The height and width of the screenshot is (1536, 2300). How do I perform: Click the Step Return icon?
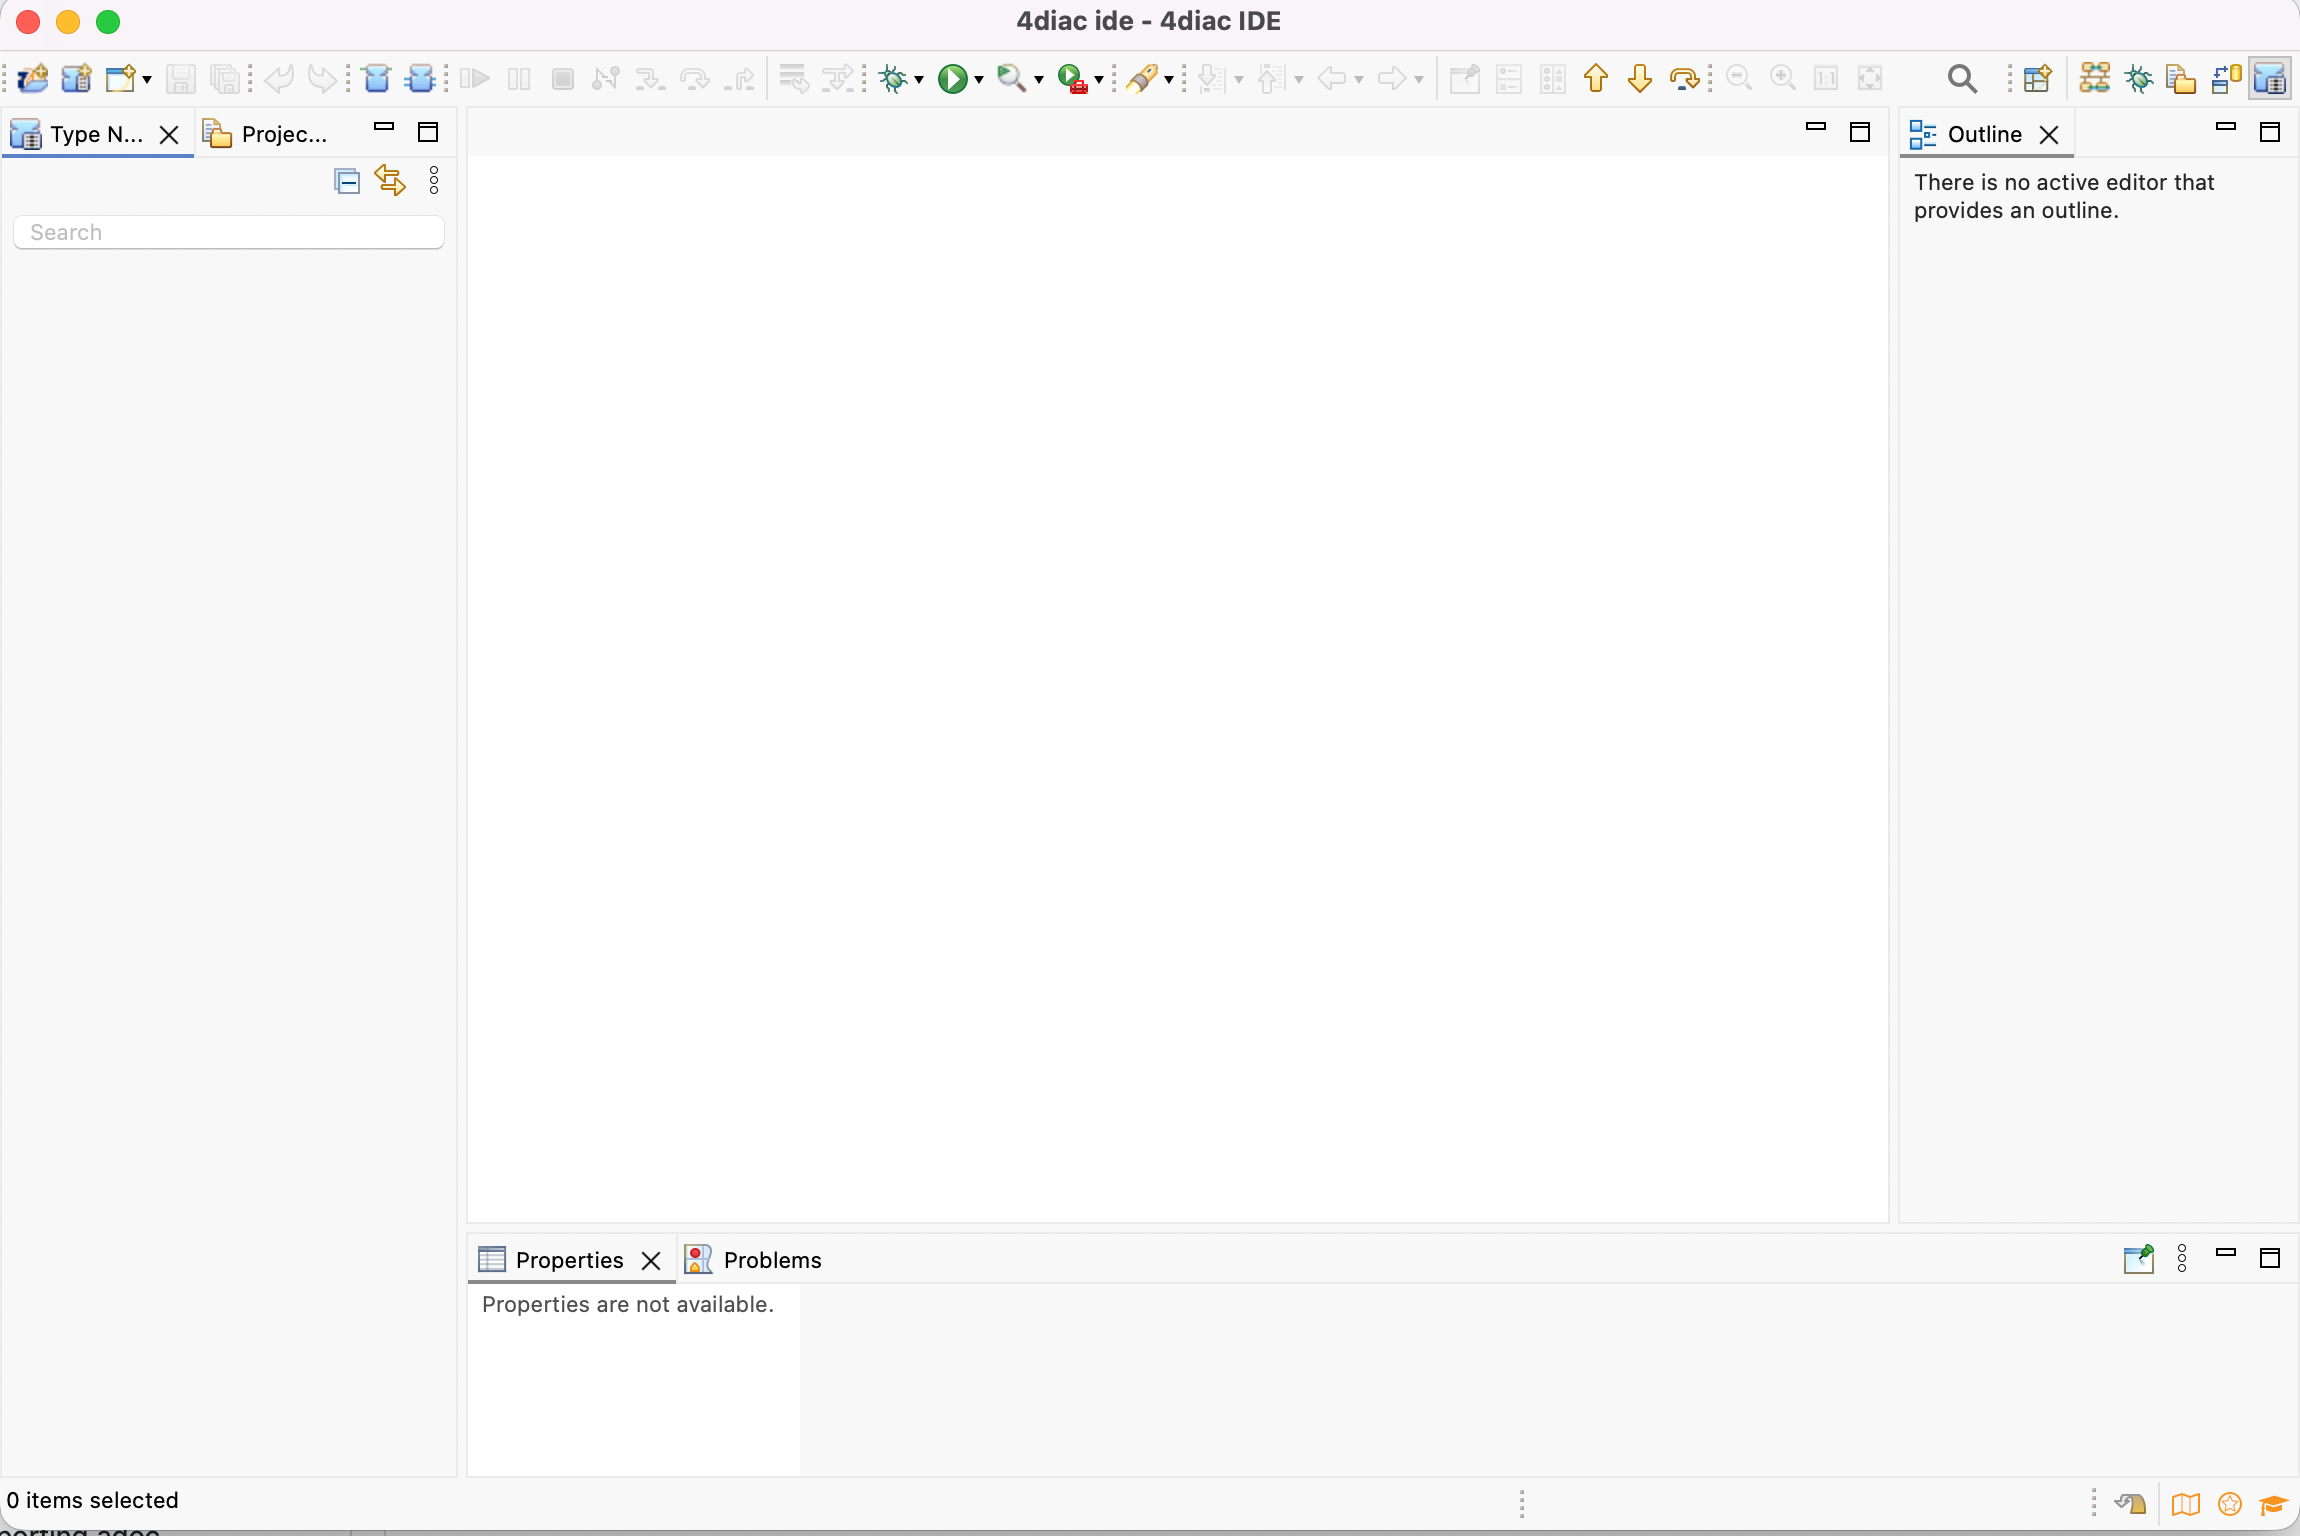pyautogui.click(x=739, y=78)
